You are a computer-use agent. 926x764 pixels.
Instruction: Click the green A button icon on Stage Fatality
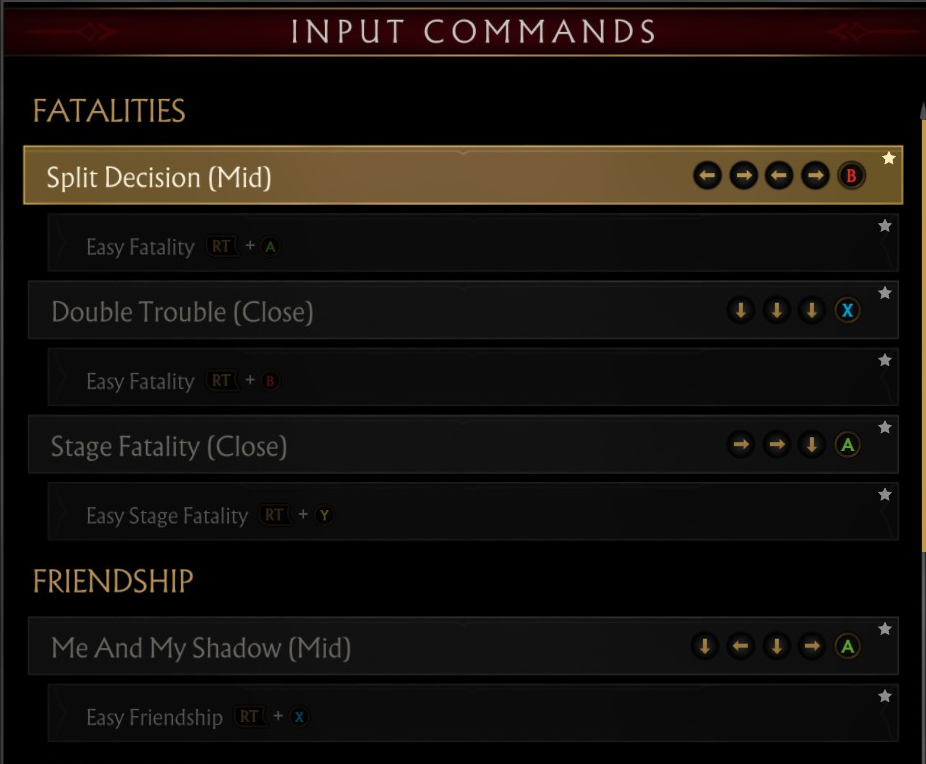(847, 445)
